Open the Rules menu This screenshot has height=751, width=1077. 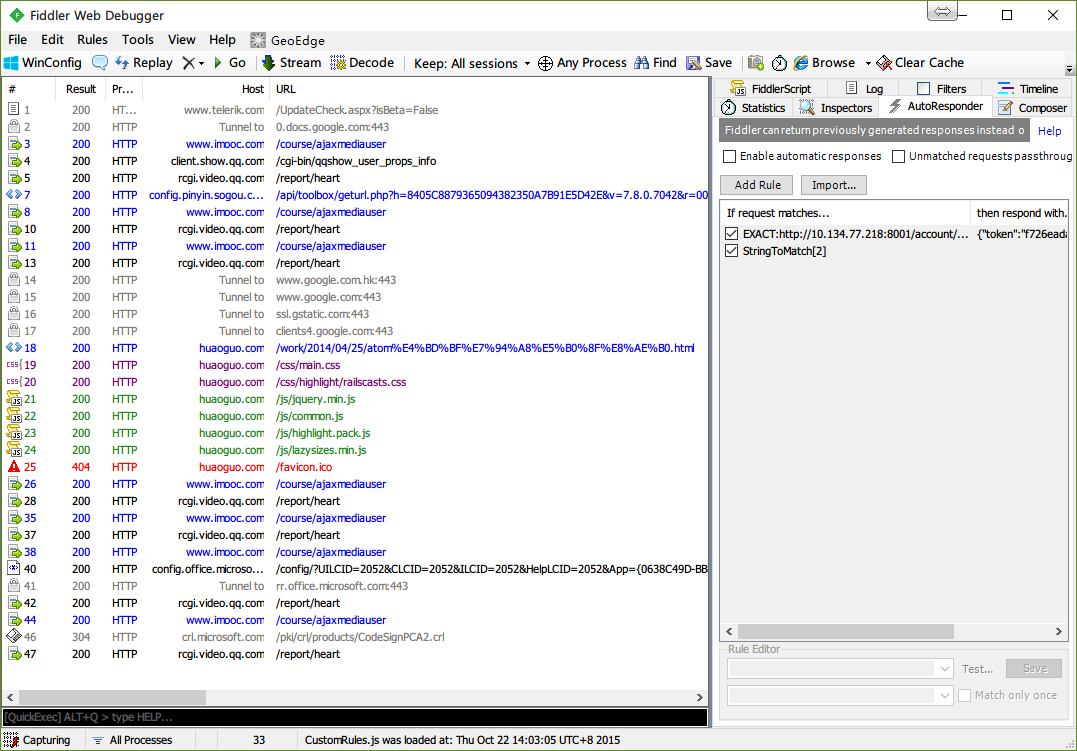coord(92,40)
